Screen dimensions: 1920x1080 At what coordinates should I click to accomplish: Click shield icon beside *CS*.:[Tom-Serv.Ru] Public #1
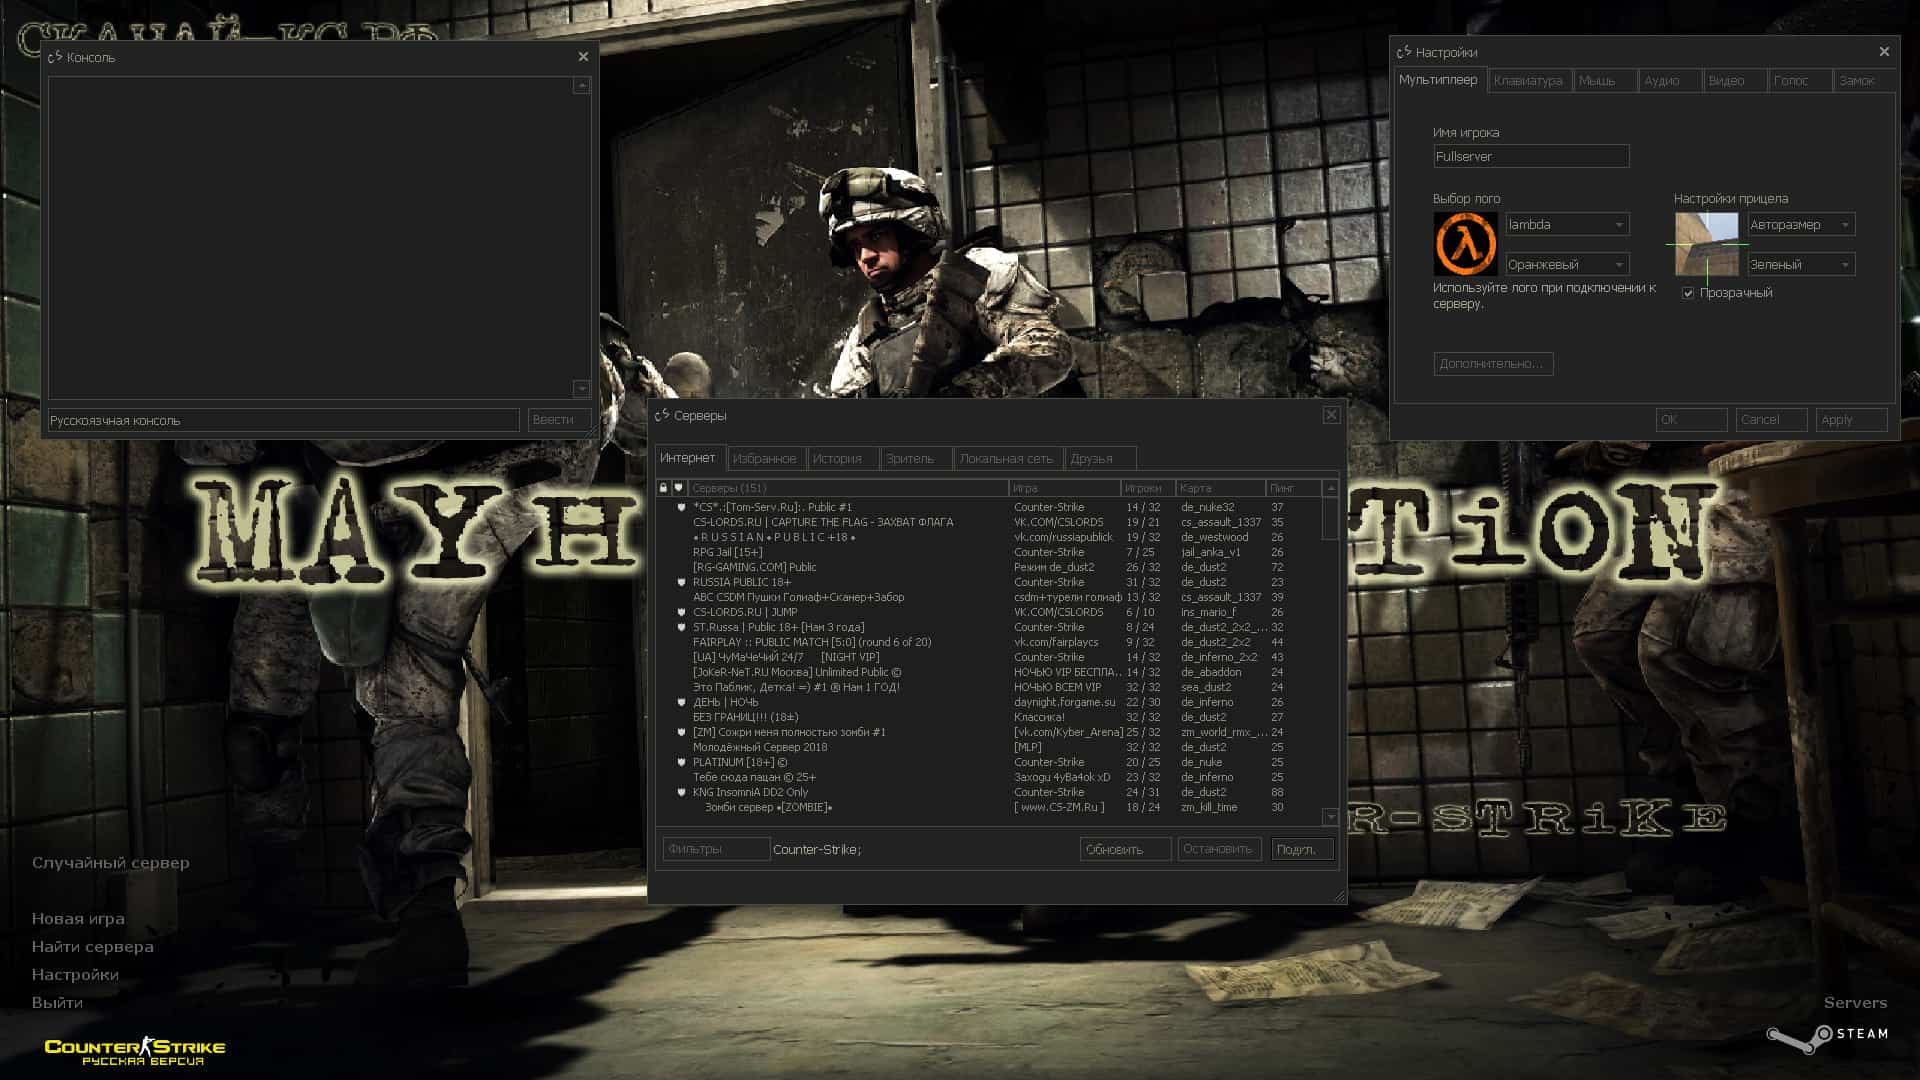(x=682, y=507)
